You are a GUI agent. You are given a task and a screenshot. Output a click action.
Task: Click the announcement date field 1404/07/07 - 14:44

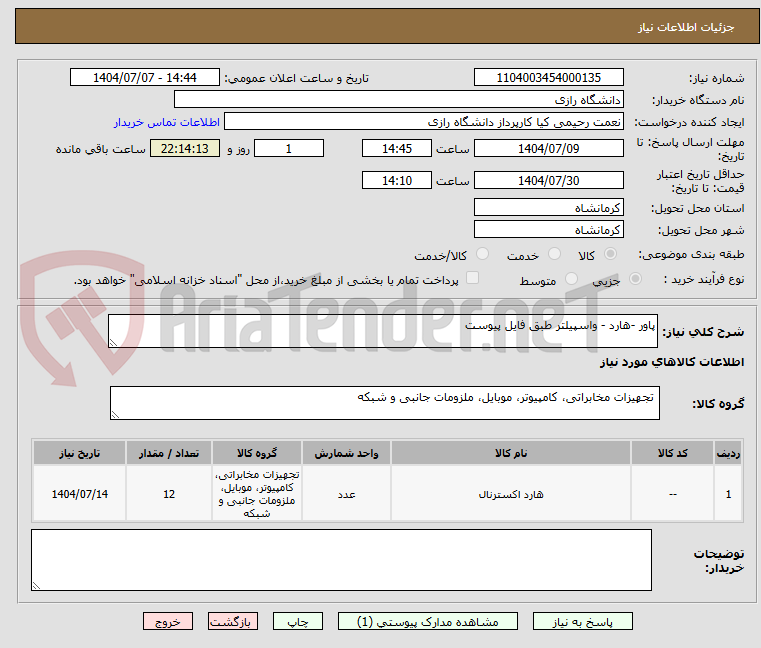point(145,78)
